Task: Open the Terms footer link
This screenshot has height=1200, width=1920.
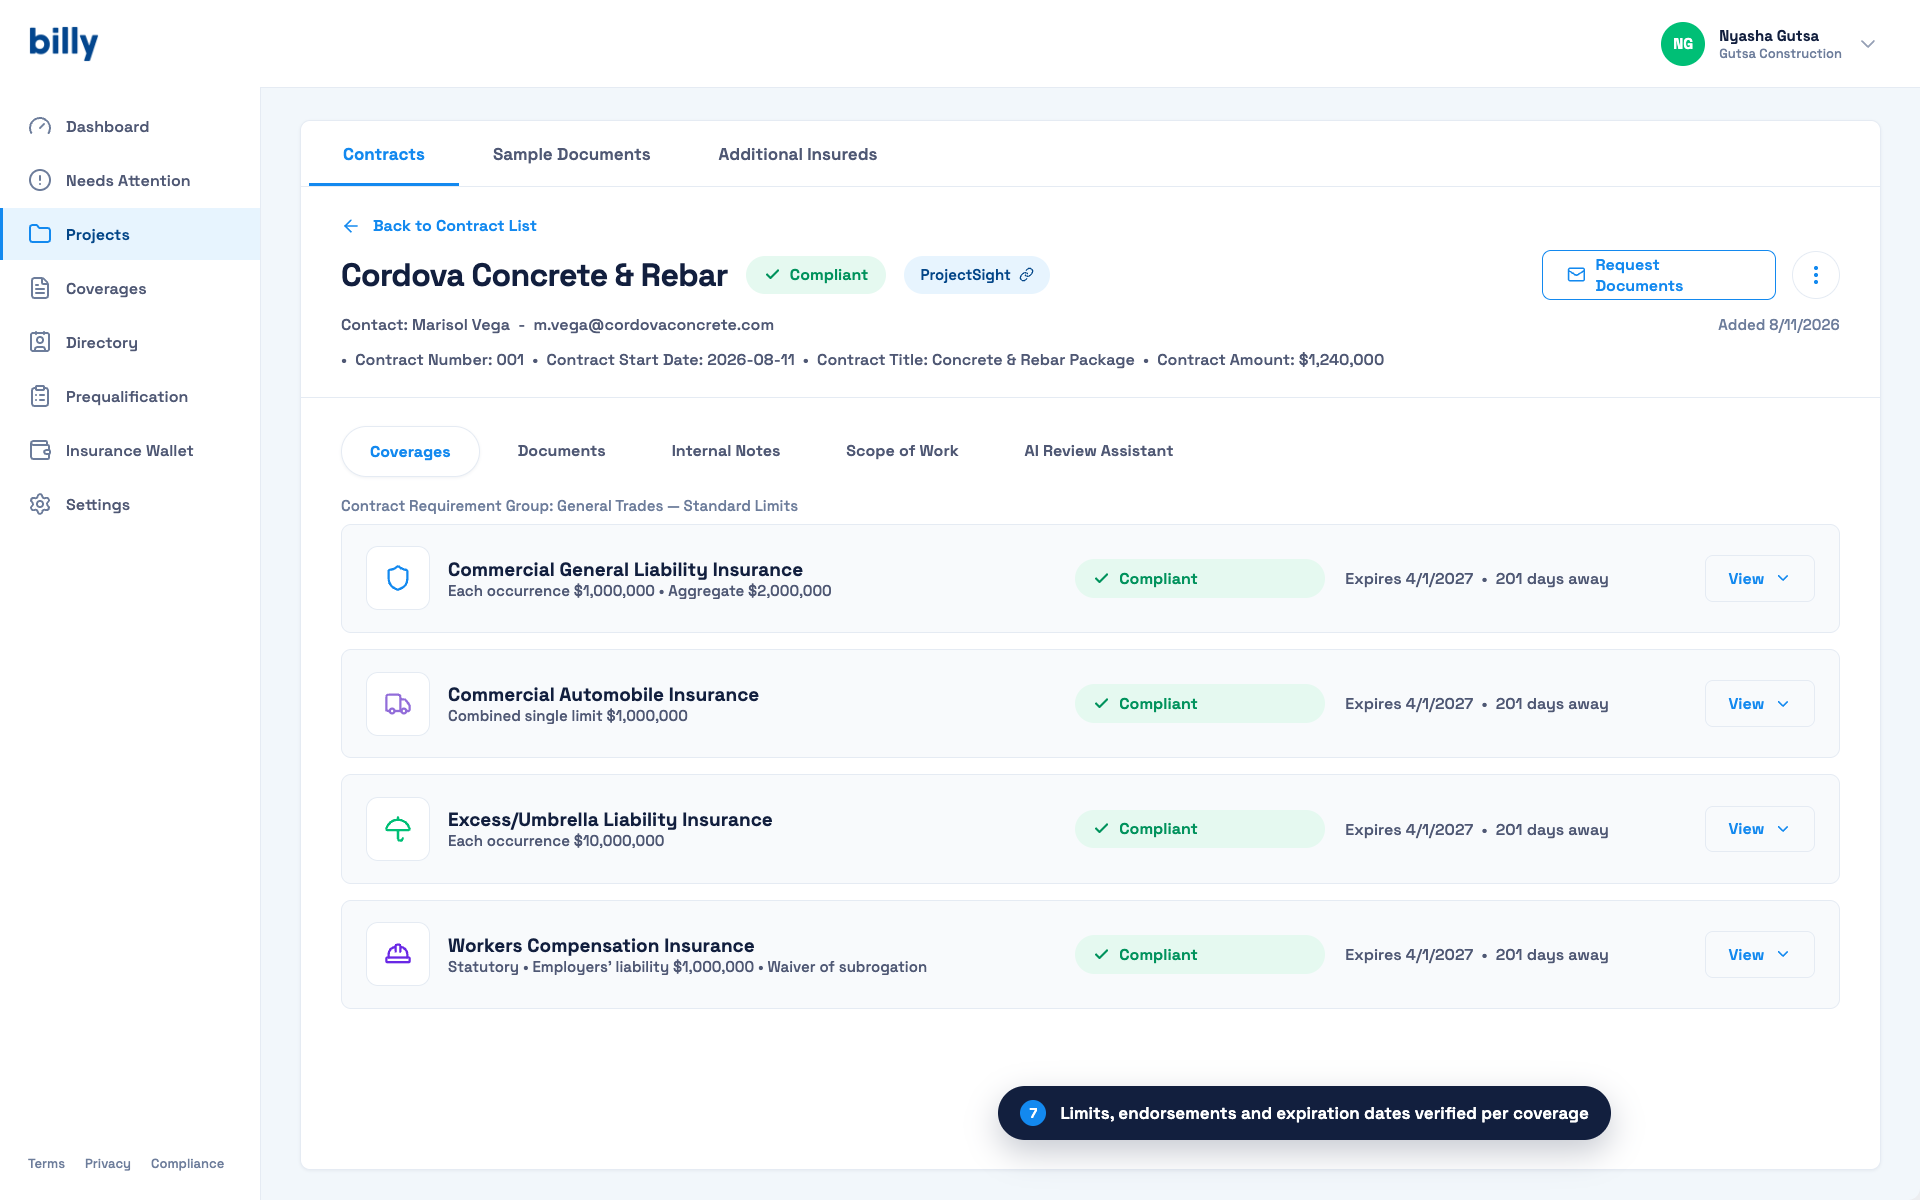Action: coord(46,1163)
